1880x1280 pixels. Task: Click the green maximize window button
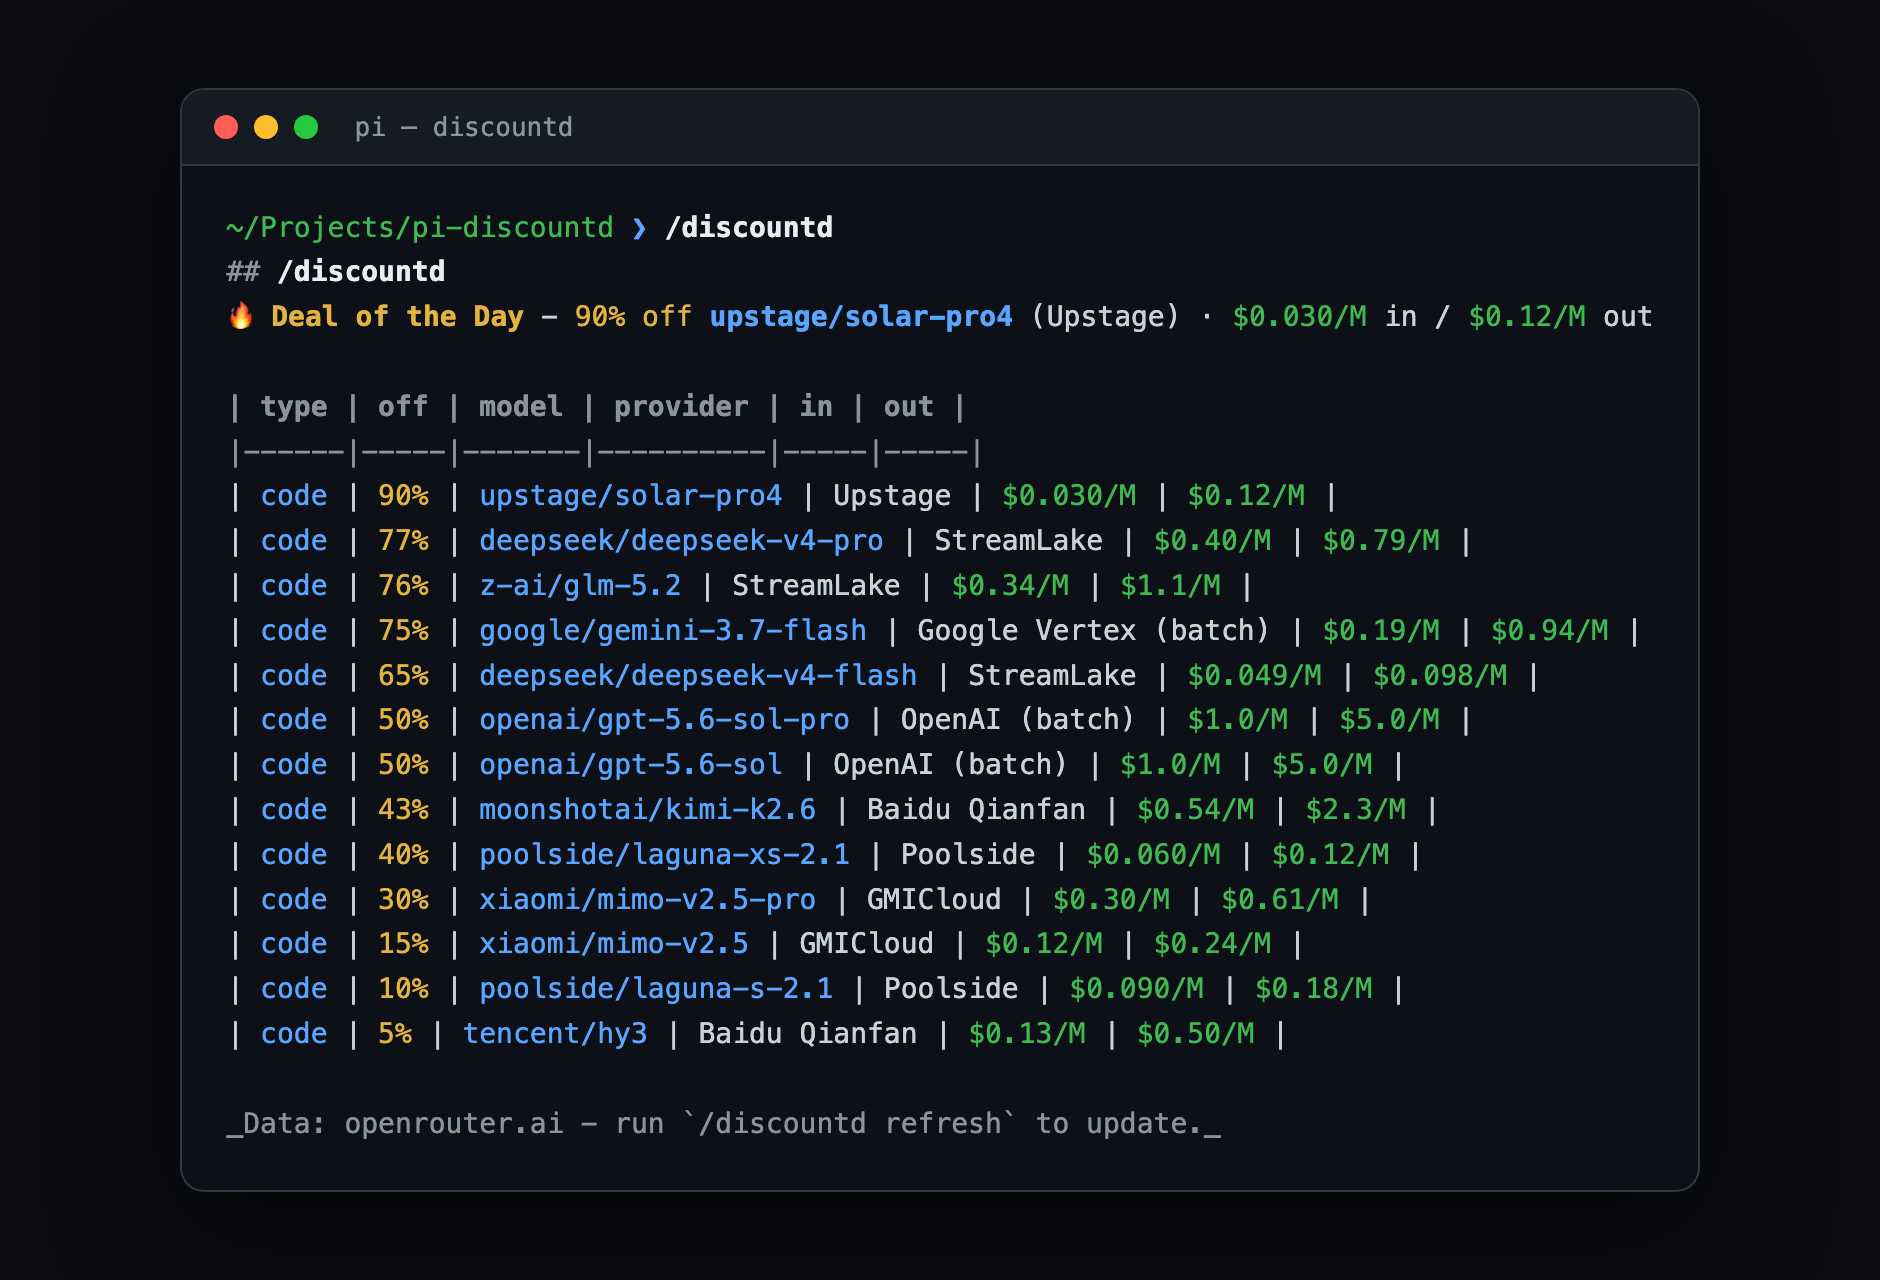tap(306, 127)
